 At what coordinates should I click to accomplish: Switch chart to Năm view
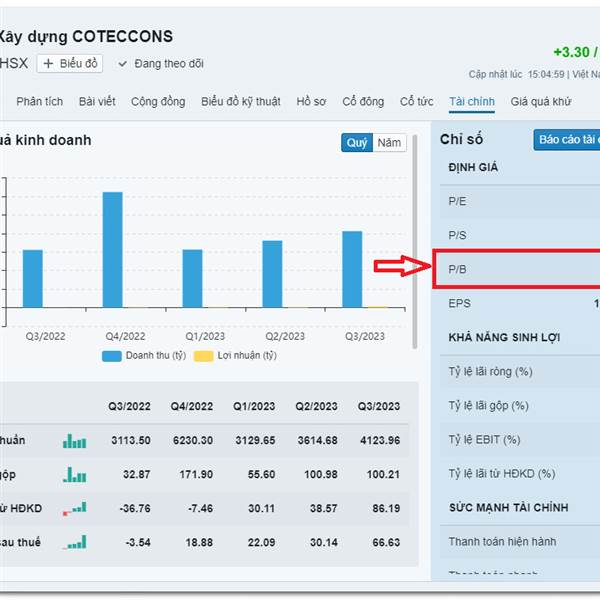(389, 143)
